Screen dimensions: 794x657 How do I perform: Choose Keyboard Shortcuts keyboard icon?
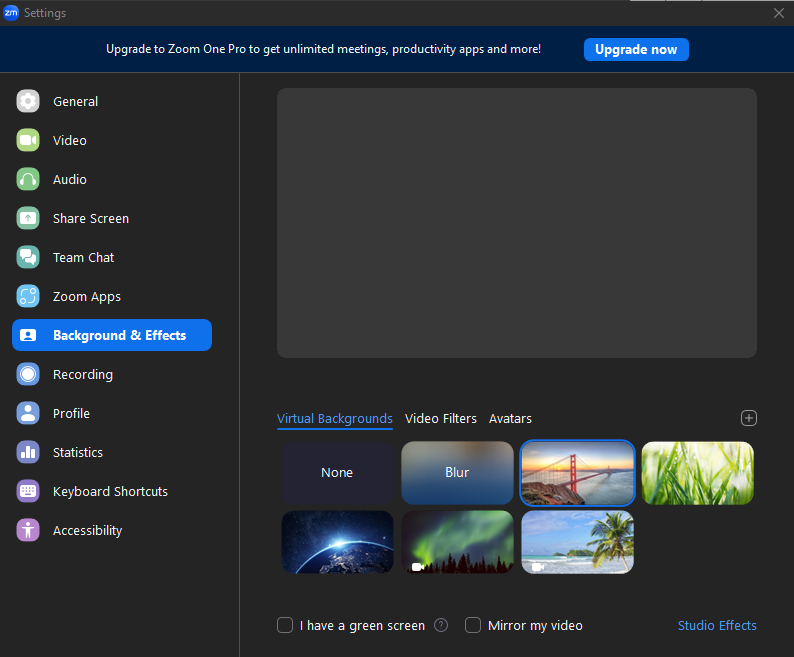tap(28, 491)
